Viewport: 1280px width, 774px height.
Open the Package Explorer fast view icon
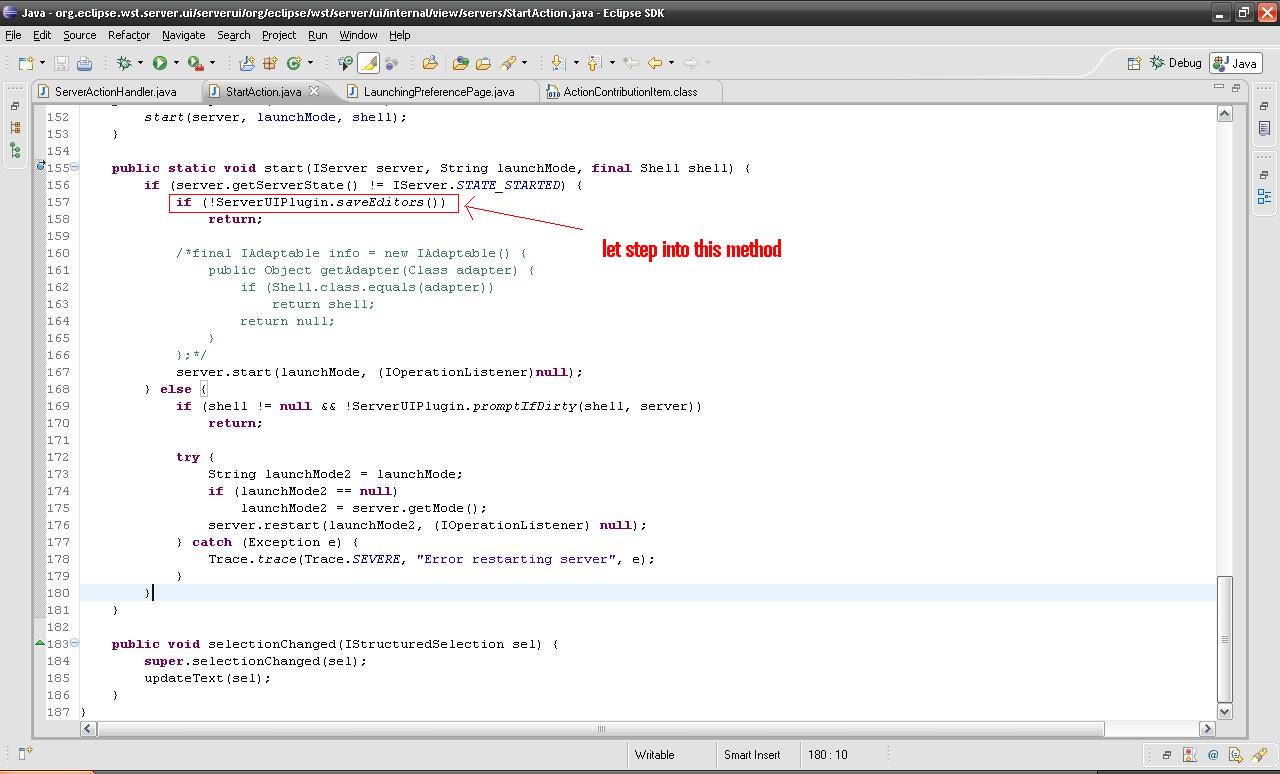tap(15, 128)
